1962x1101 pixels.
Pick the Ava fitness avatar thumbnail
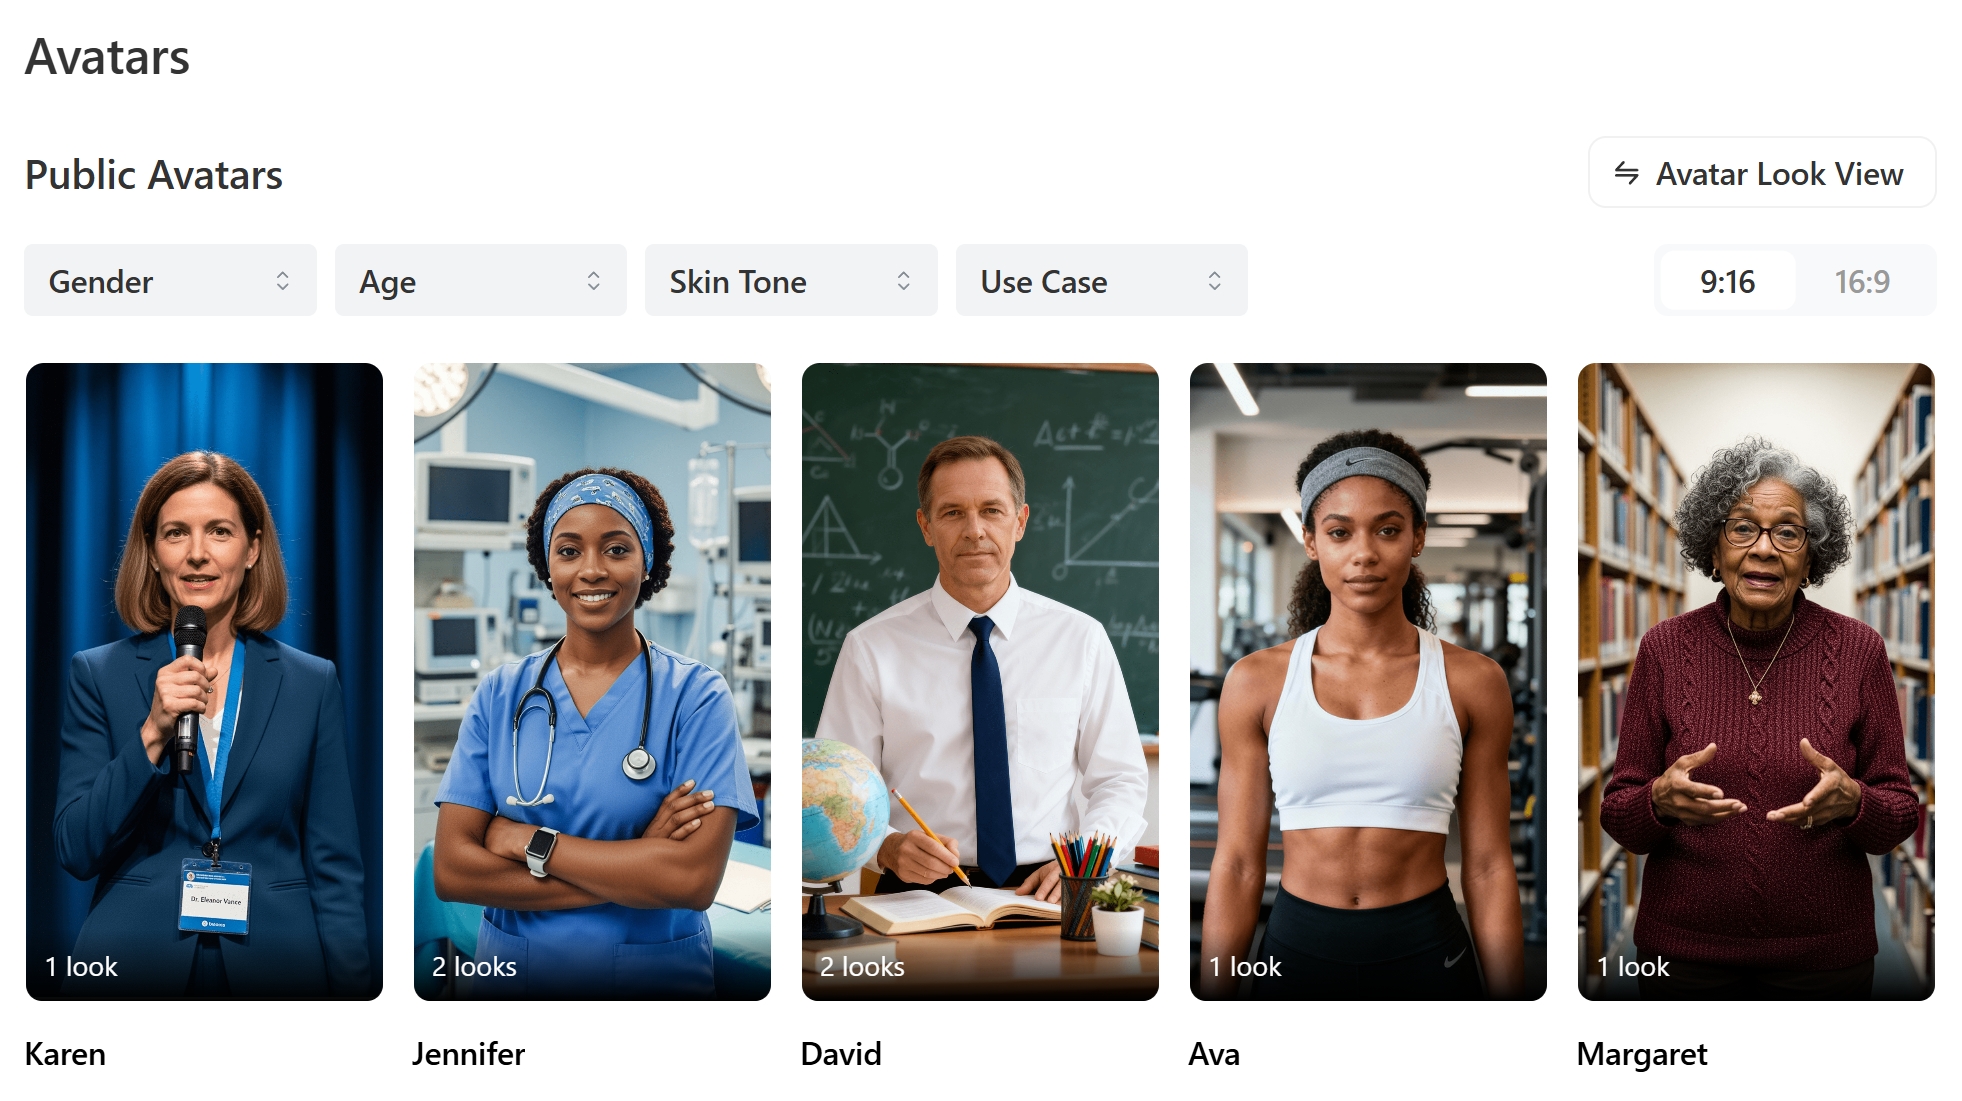(x=1368, y=681)
